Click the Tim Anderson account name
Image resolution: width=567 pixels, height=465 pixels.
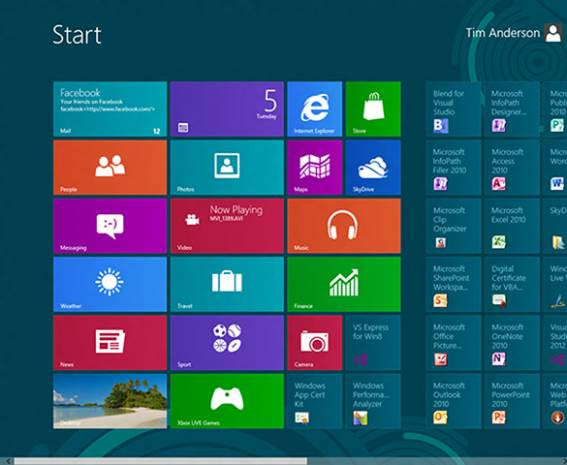point(502,33)
